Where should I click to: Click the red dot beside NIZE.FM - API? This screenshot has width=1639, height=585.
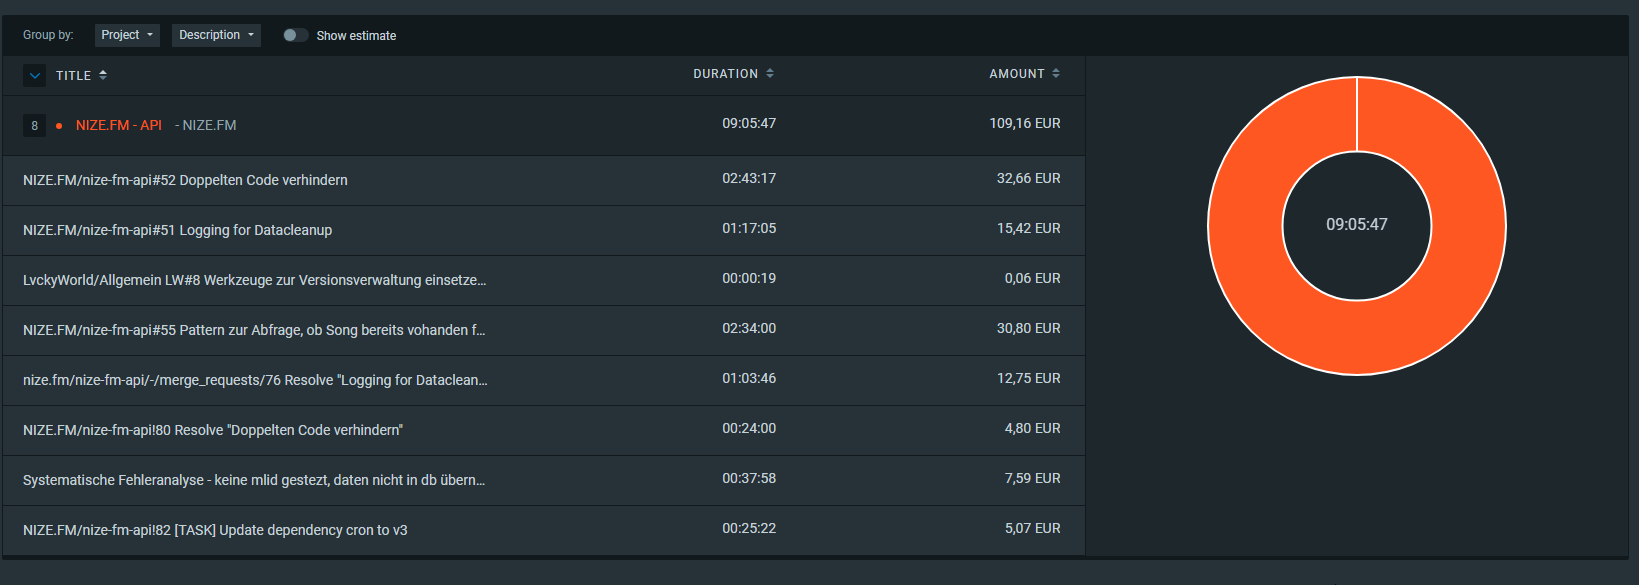[x=59, y=126]
